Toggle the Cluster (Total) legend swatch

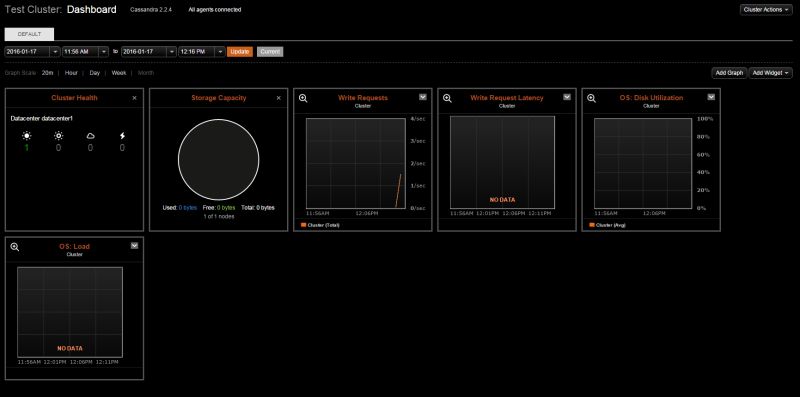point(304,225)
